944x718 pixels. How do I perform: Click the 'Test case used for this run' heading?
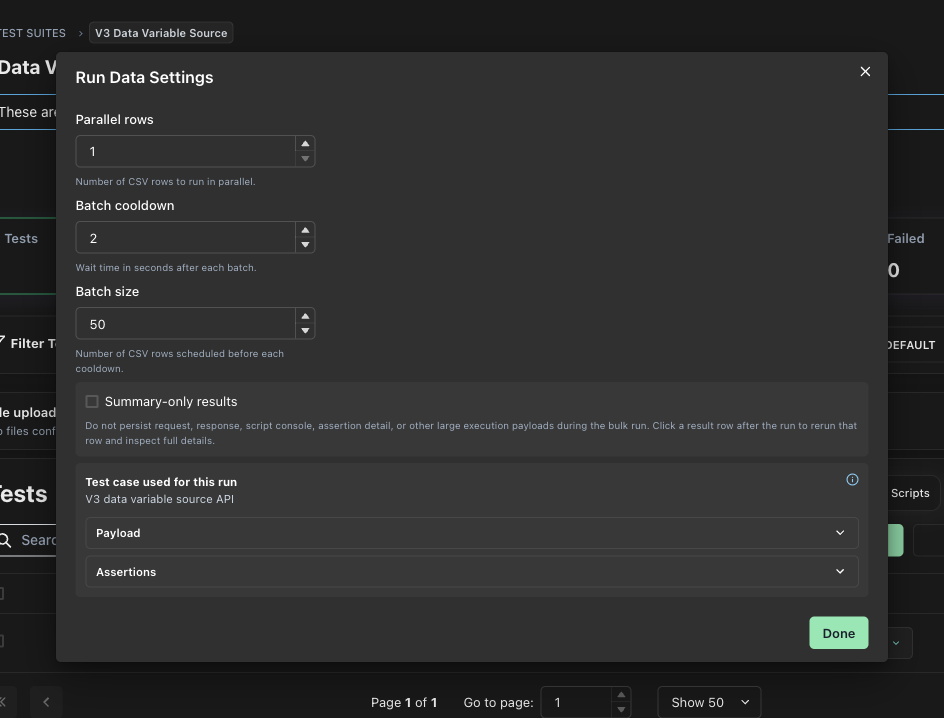coord(161,482)
